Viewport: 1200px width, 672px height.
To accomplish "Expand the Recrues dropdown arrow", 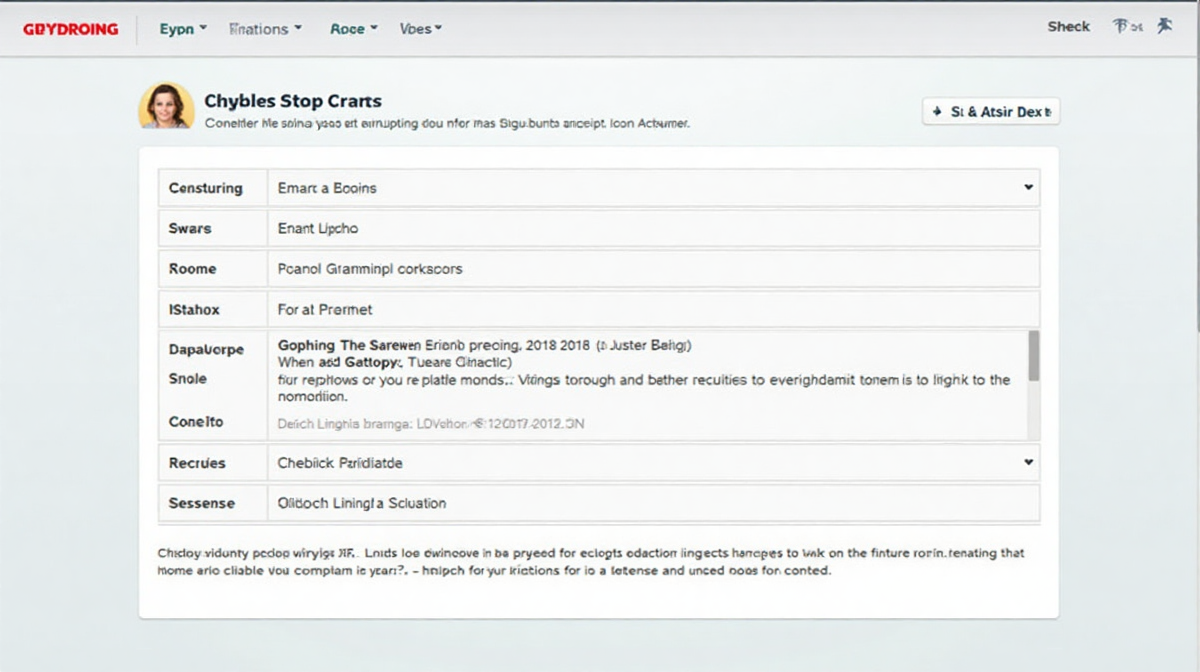I will click(x=1028, y=463).
